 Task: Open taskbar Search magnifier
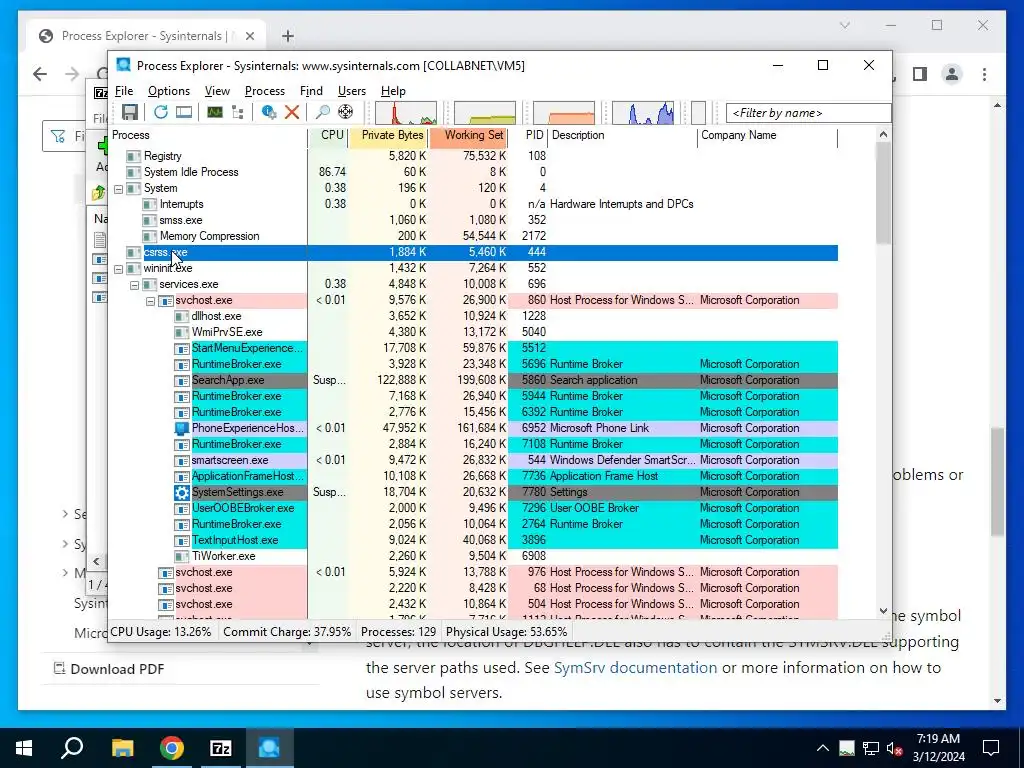pyautogui.click(x=72, y=748)
